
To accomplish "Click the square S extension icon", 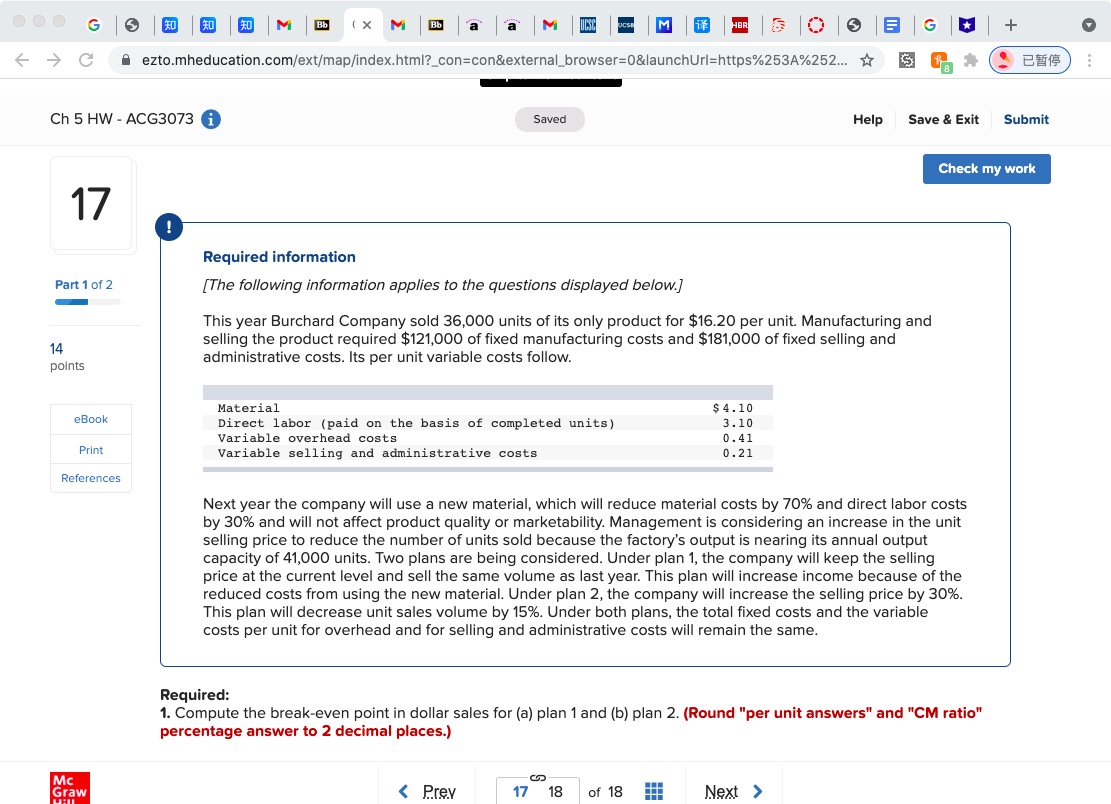I will [907, 60].
